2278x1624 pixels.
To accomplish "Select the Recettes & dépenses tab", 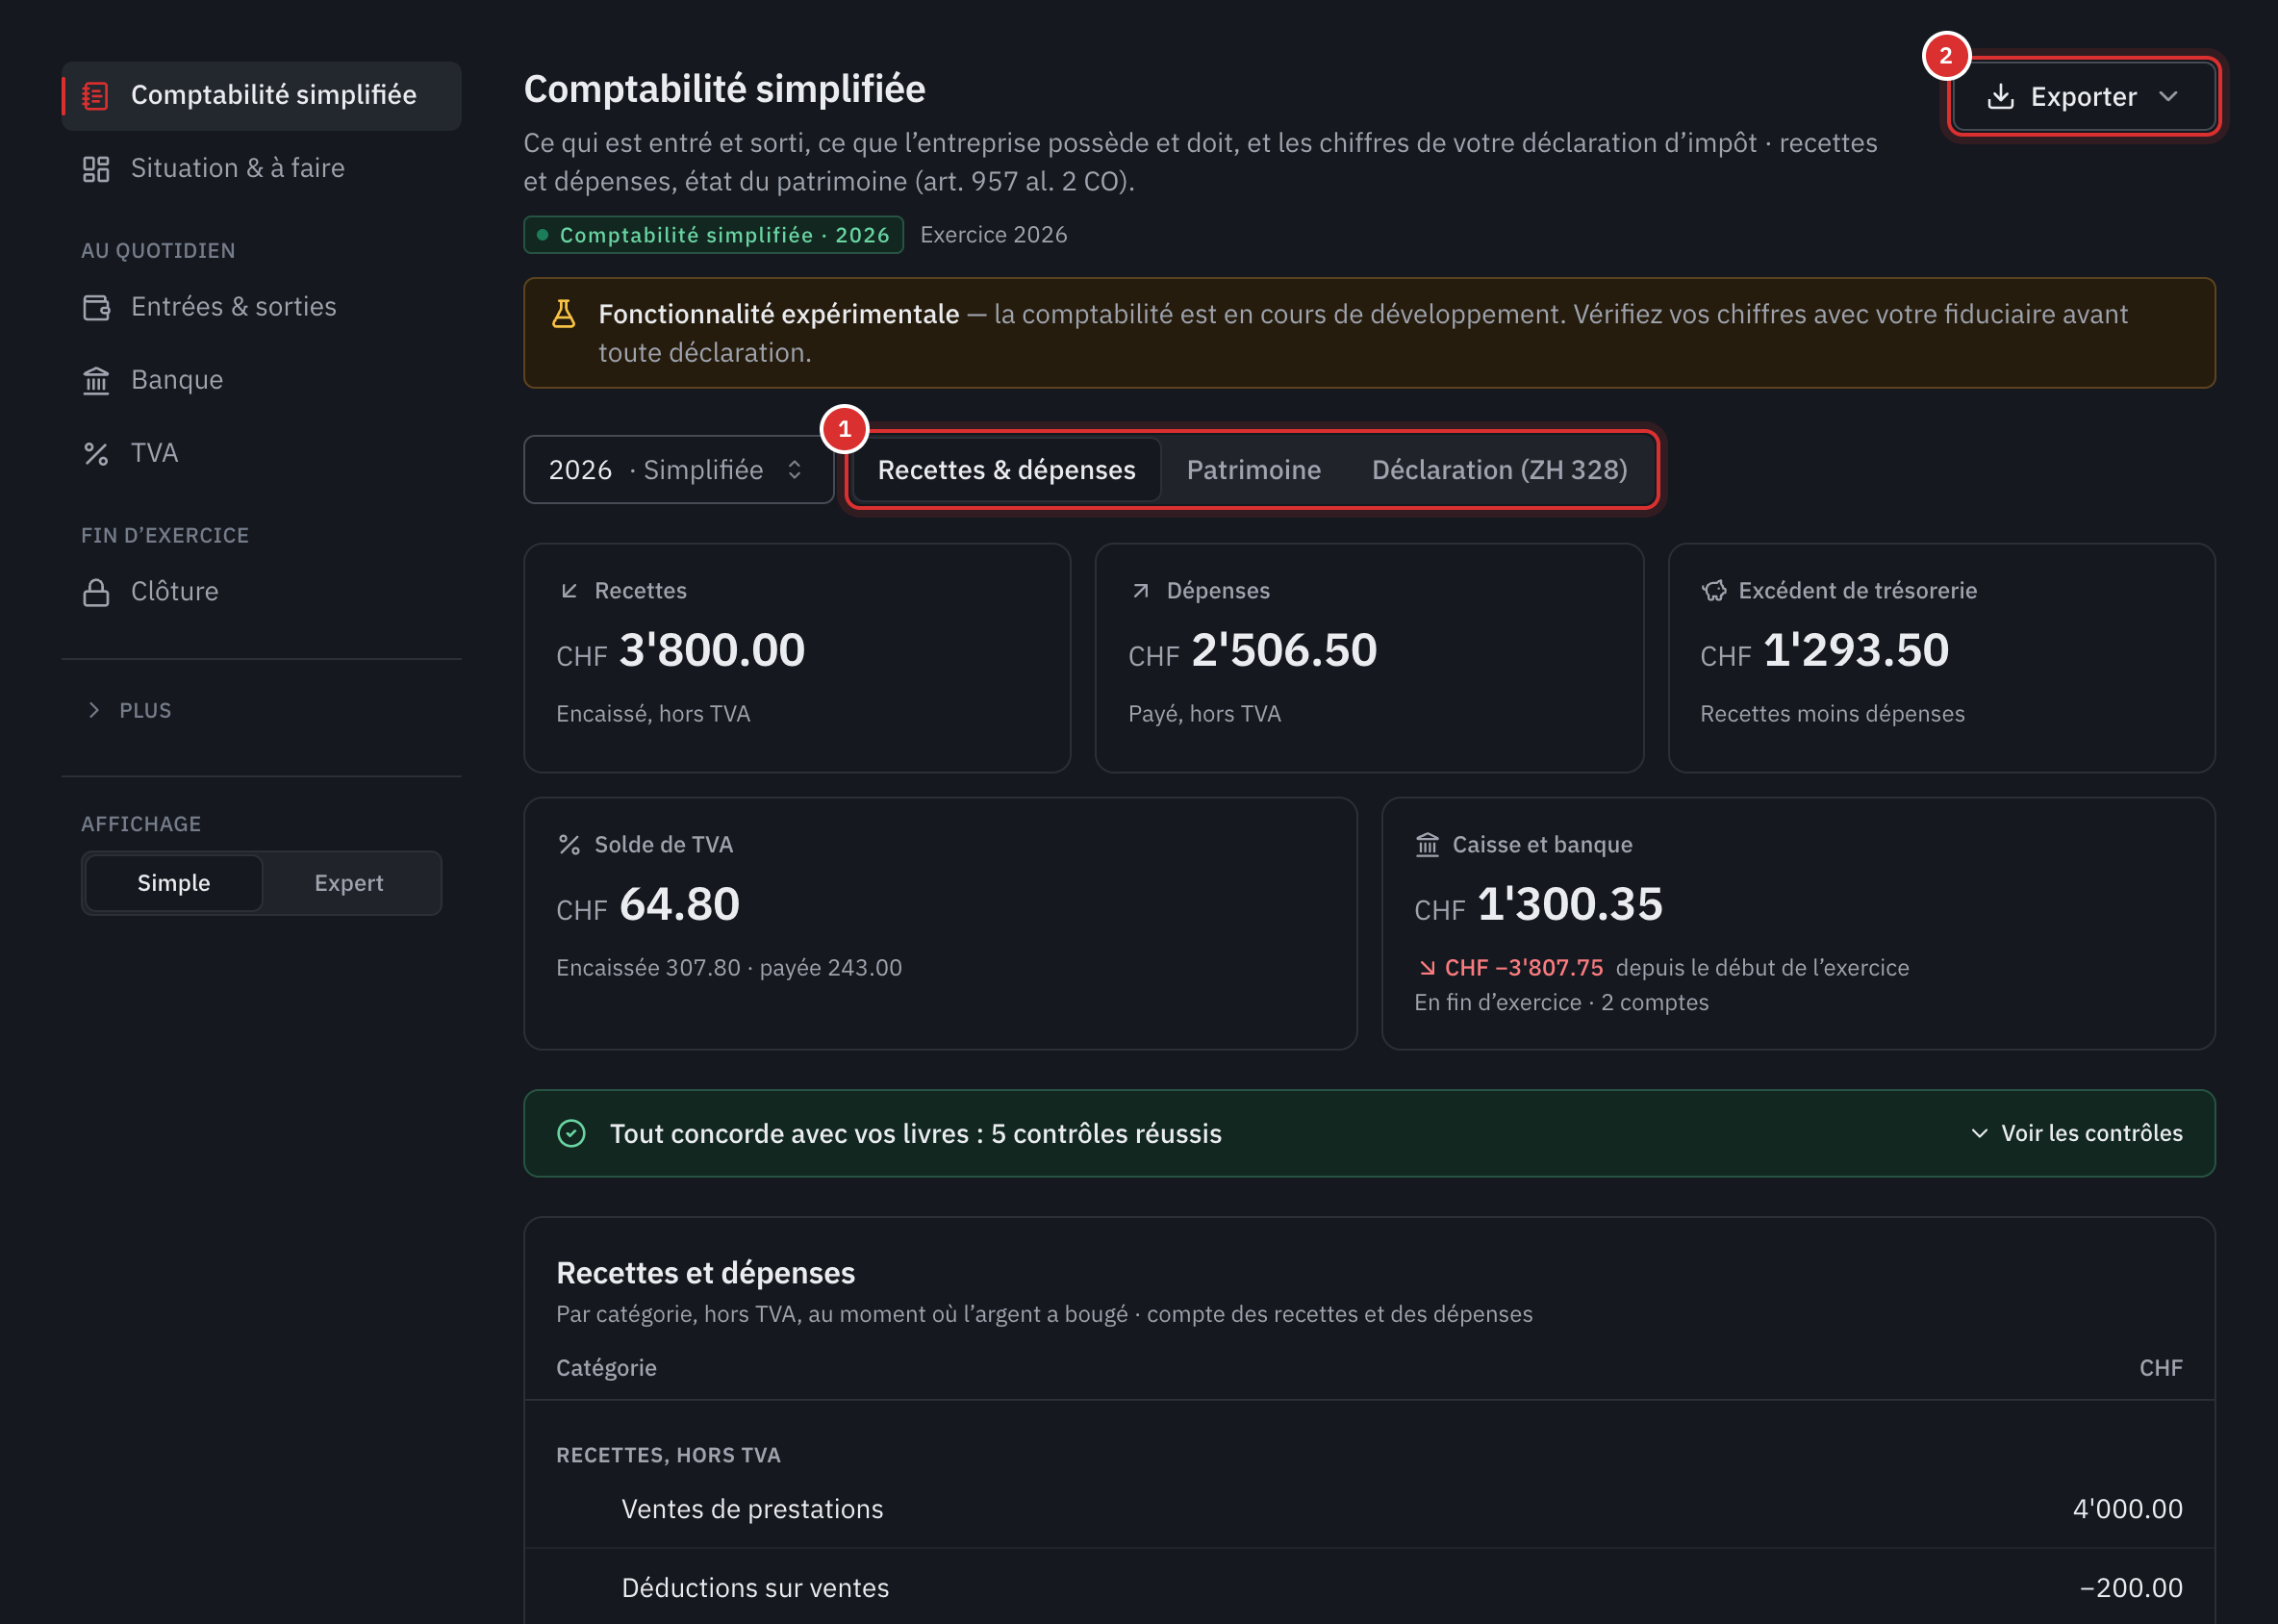I will point(1006,470).
